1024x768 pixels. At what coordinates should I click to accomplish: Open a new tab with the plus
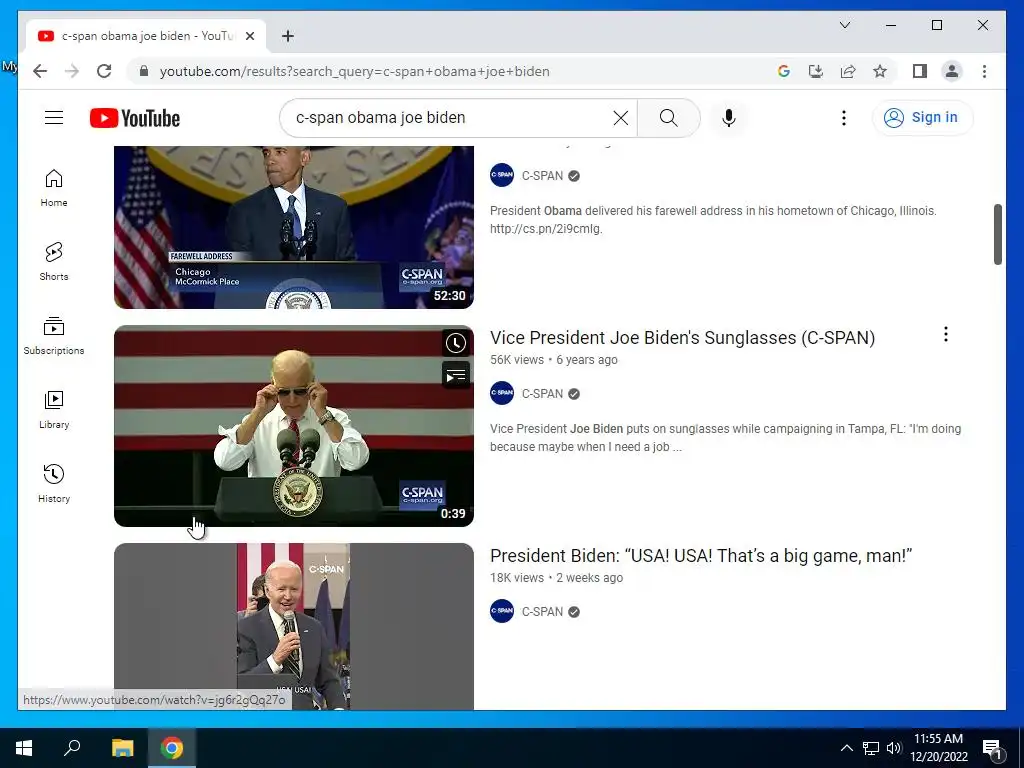pyautogui.click(x=287, y=36)
